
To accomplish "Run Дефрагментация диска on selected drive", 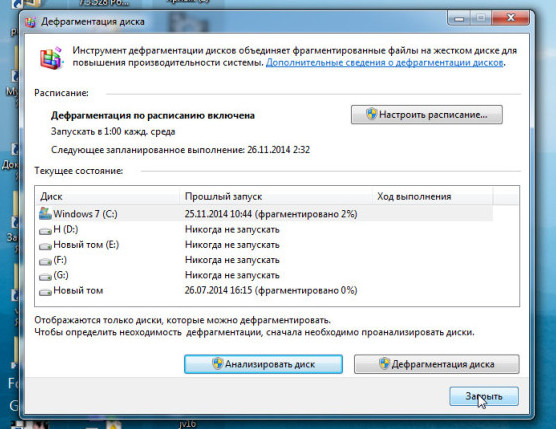I will click(x=437, y=364).
